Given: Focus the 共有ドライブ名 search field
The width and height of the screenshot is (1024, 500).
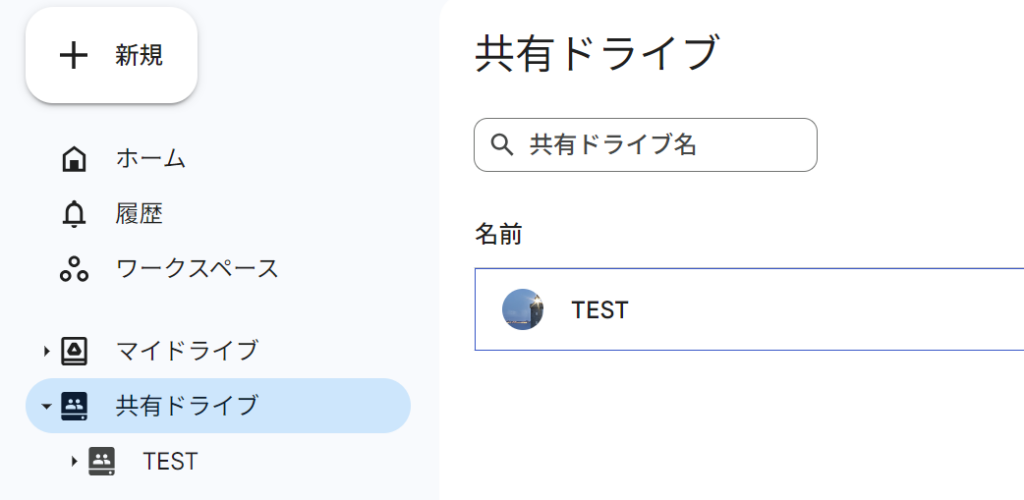Looking at the screenshot, I should click(660, 145).
